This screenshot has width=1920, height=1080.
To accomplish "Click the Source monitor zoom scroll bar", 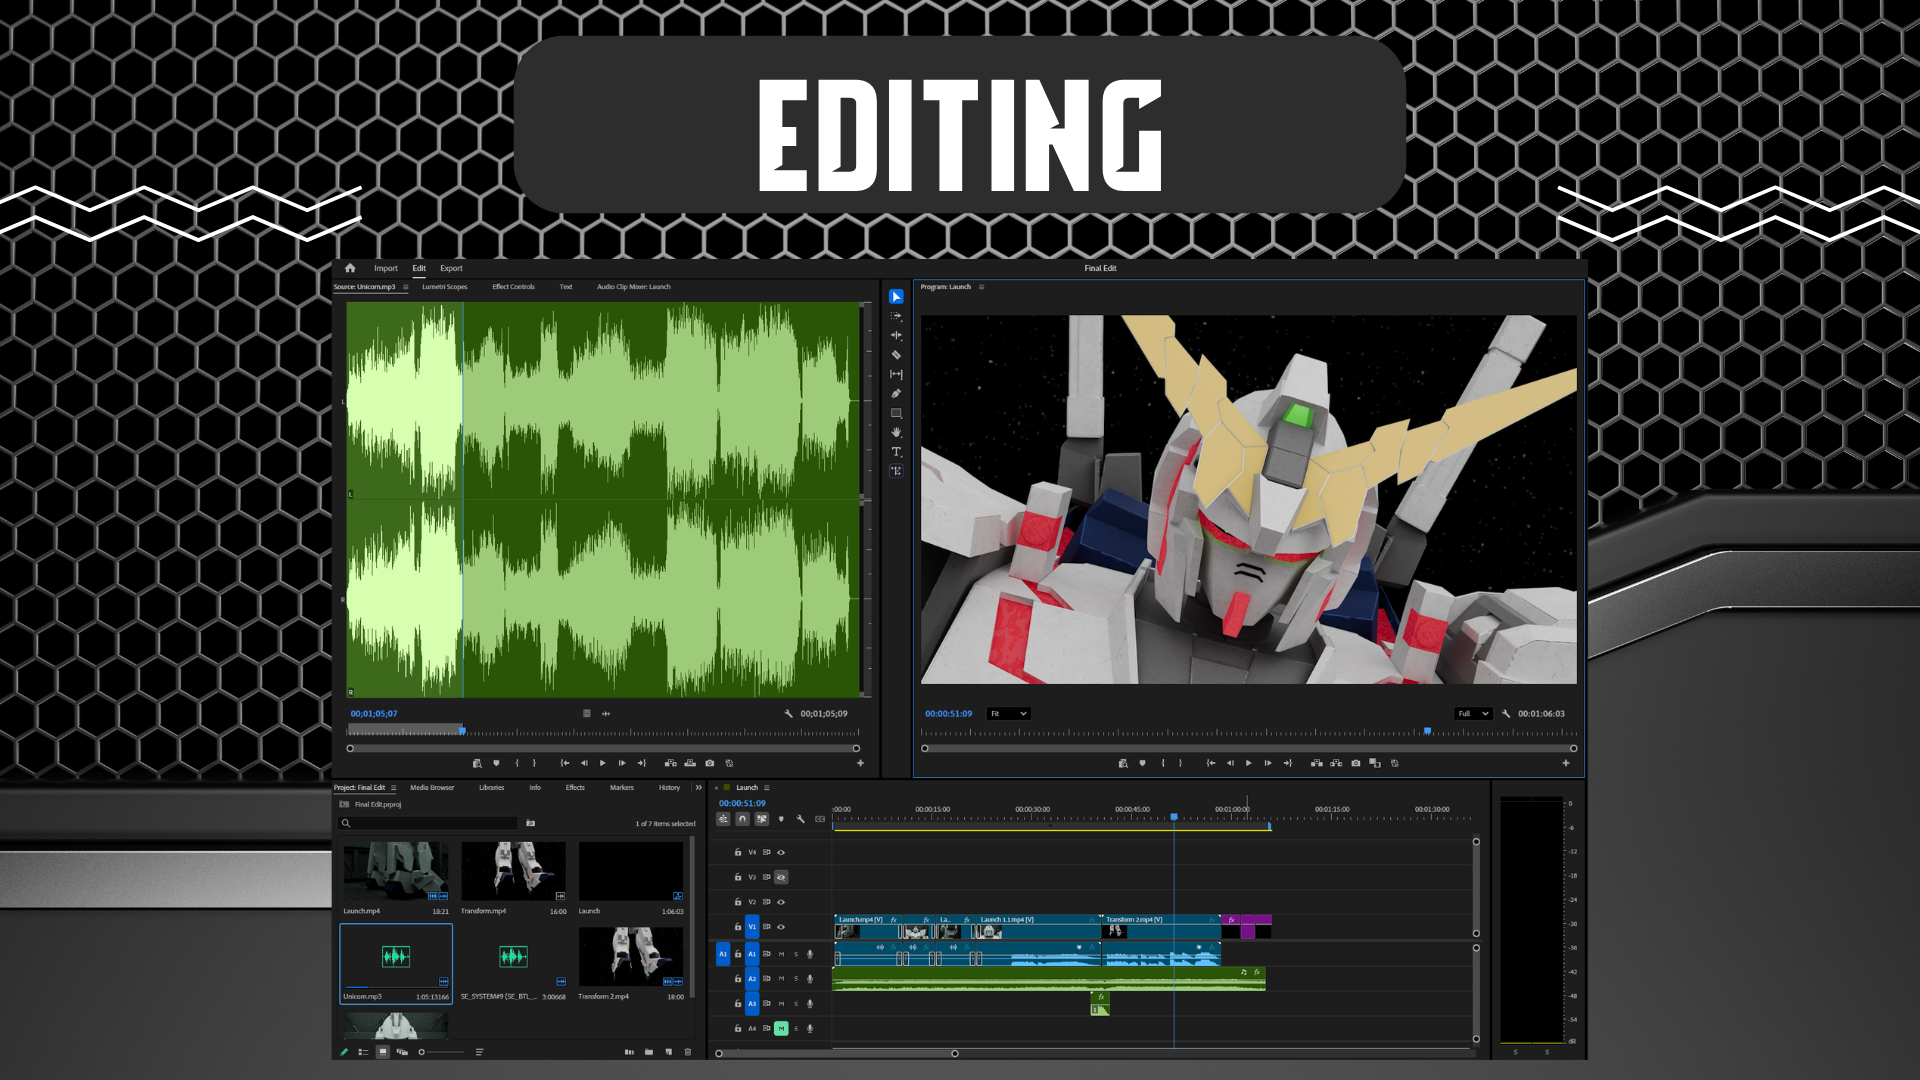I will click(603, 748).
